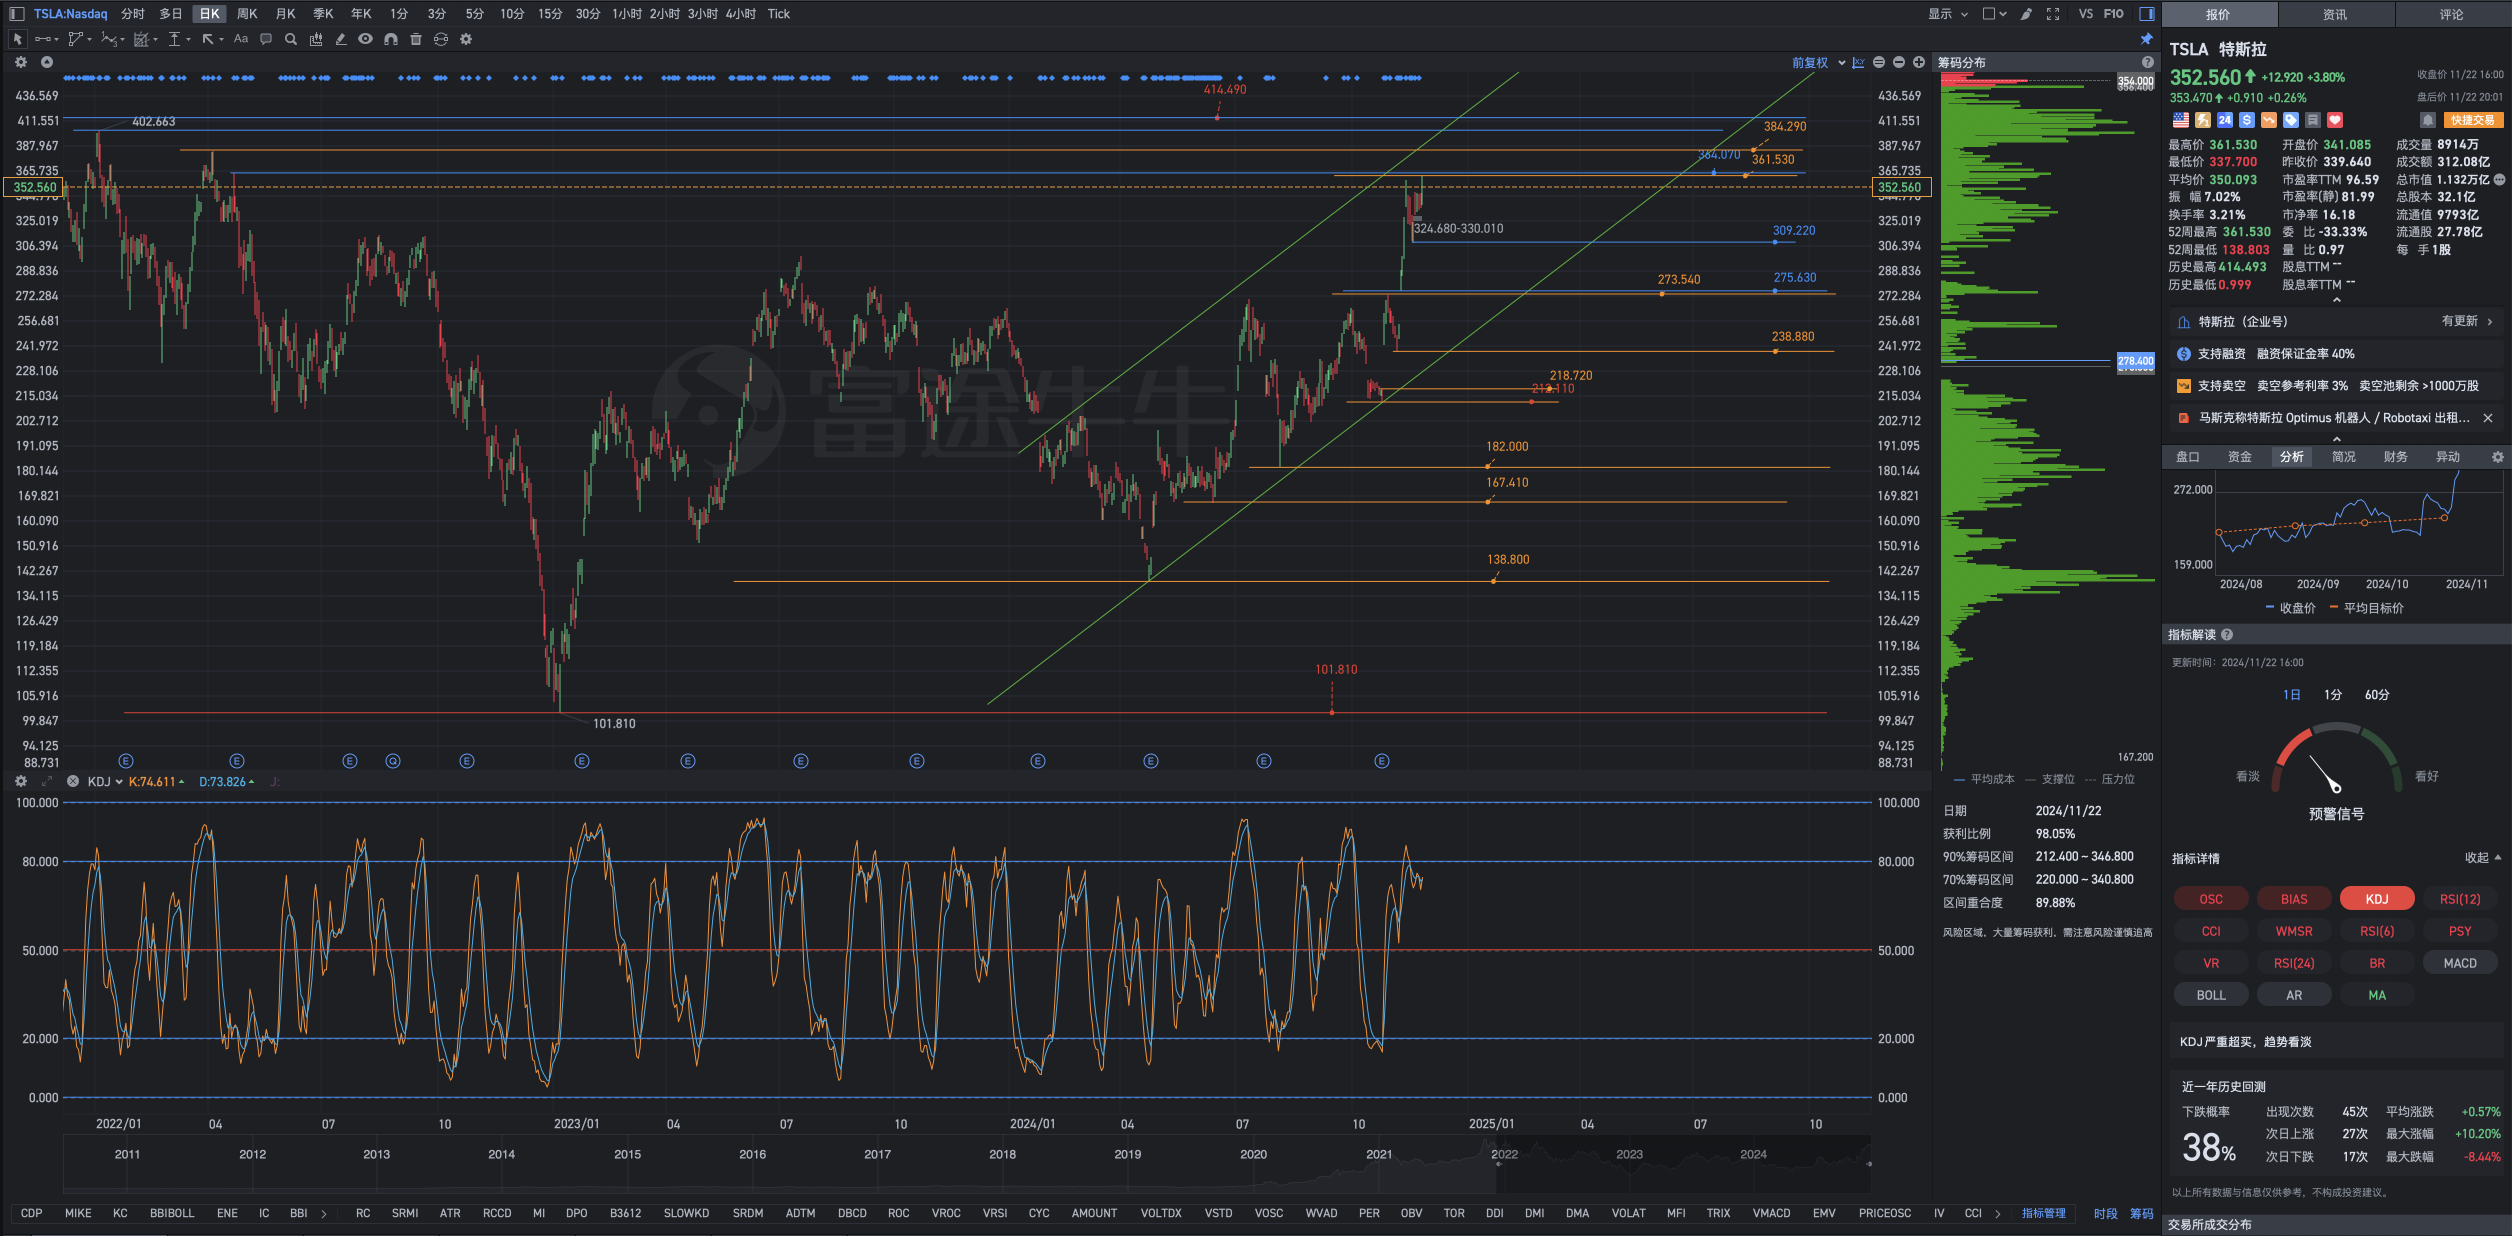Open F10 company info
The width and height of the screenshot is (2512, 1236).
(2114, 14)
